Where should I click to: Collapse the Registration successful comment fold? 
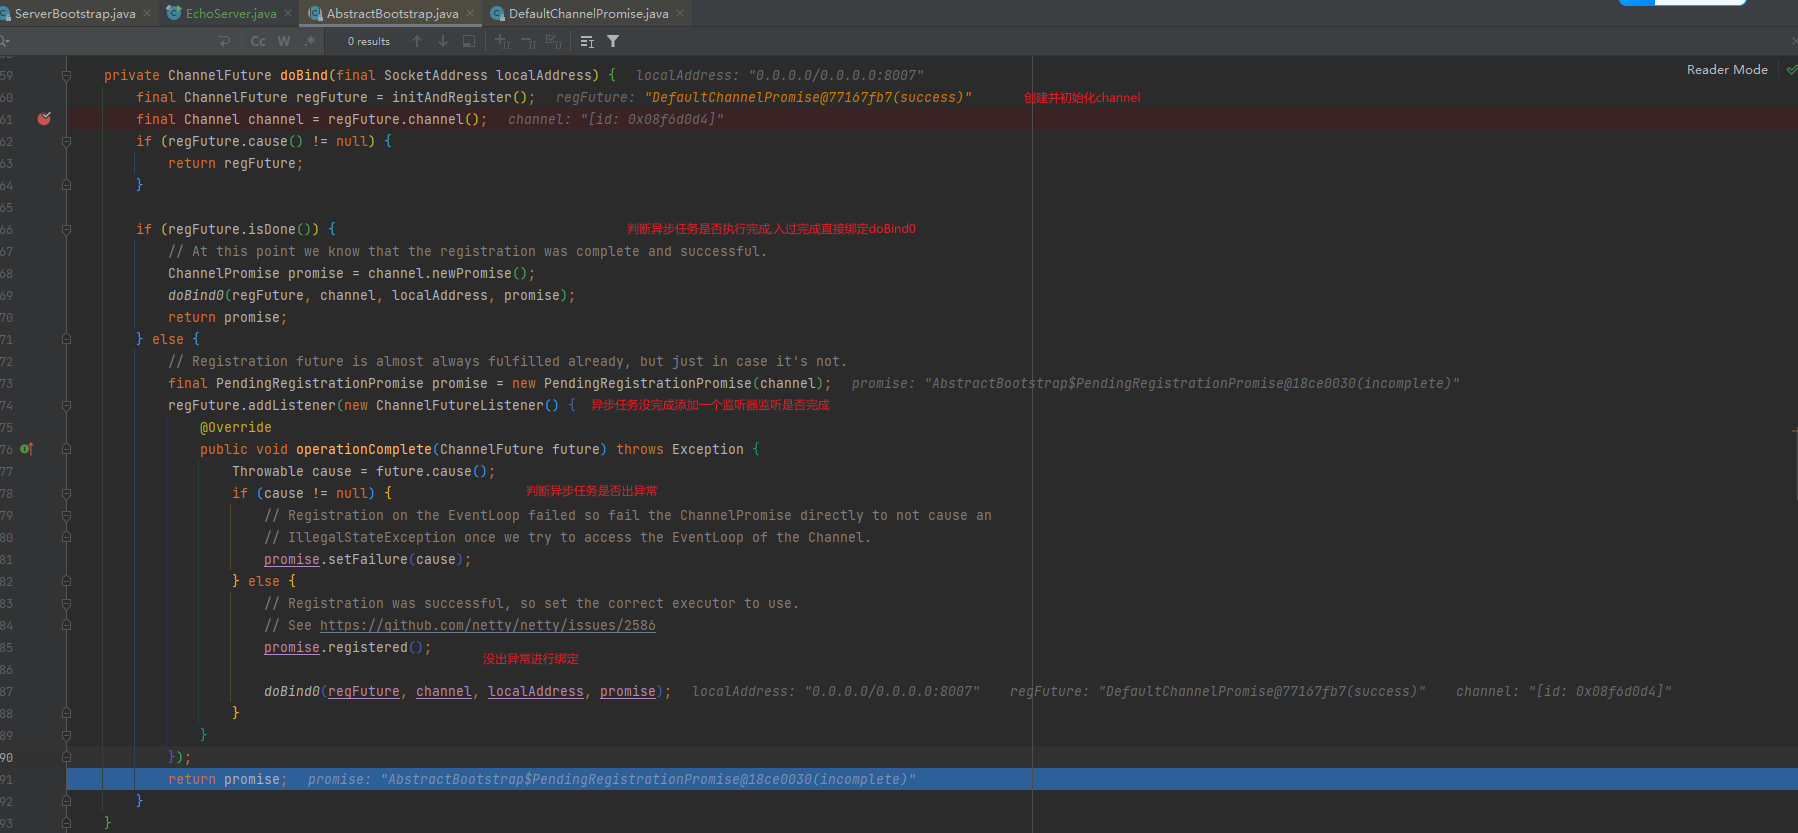coord(66,603)
